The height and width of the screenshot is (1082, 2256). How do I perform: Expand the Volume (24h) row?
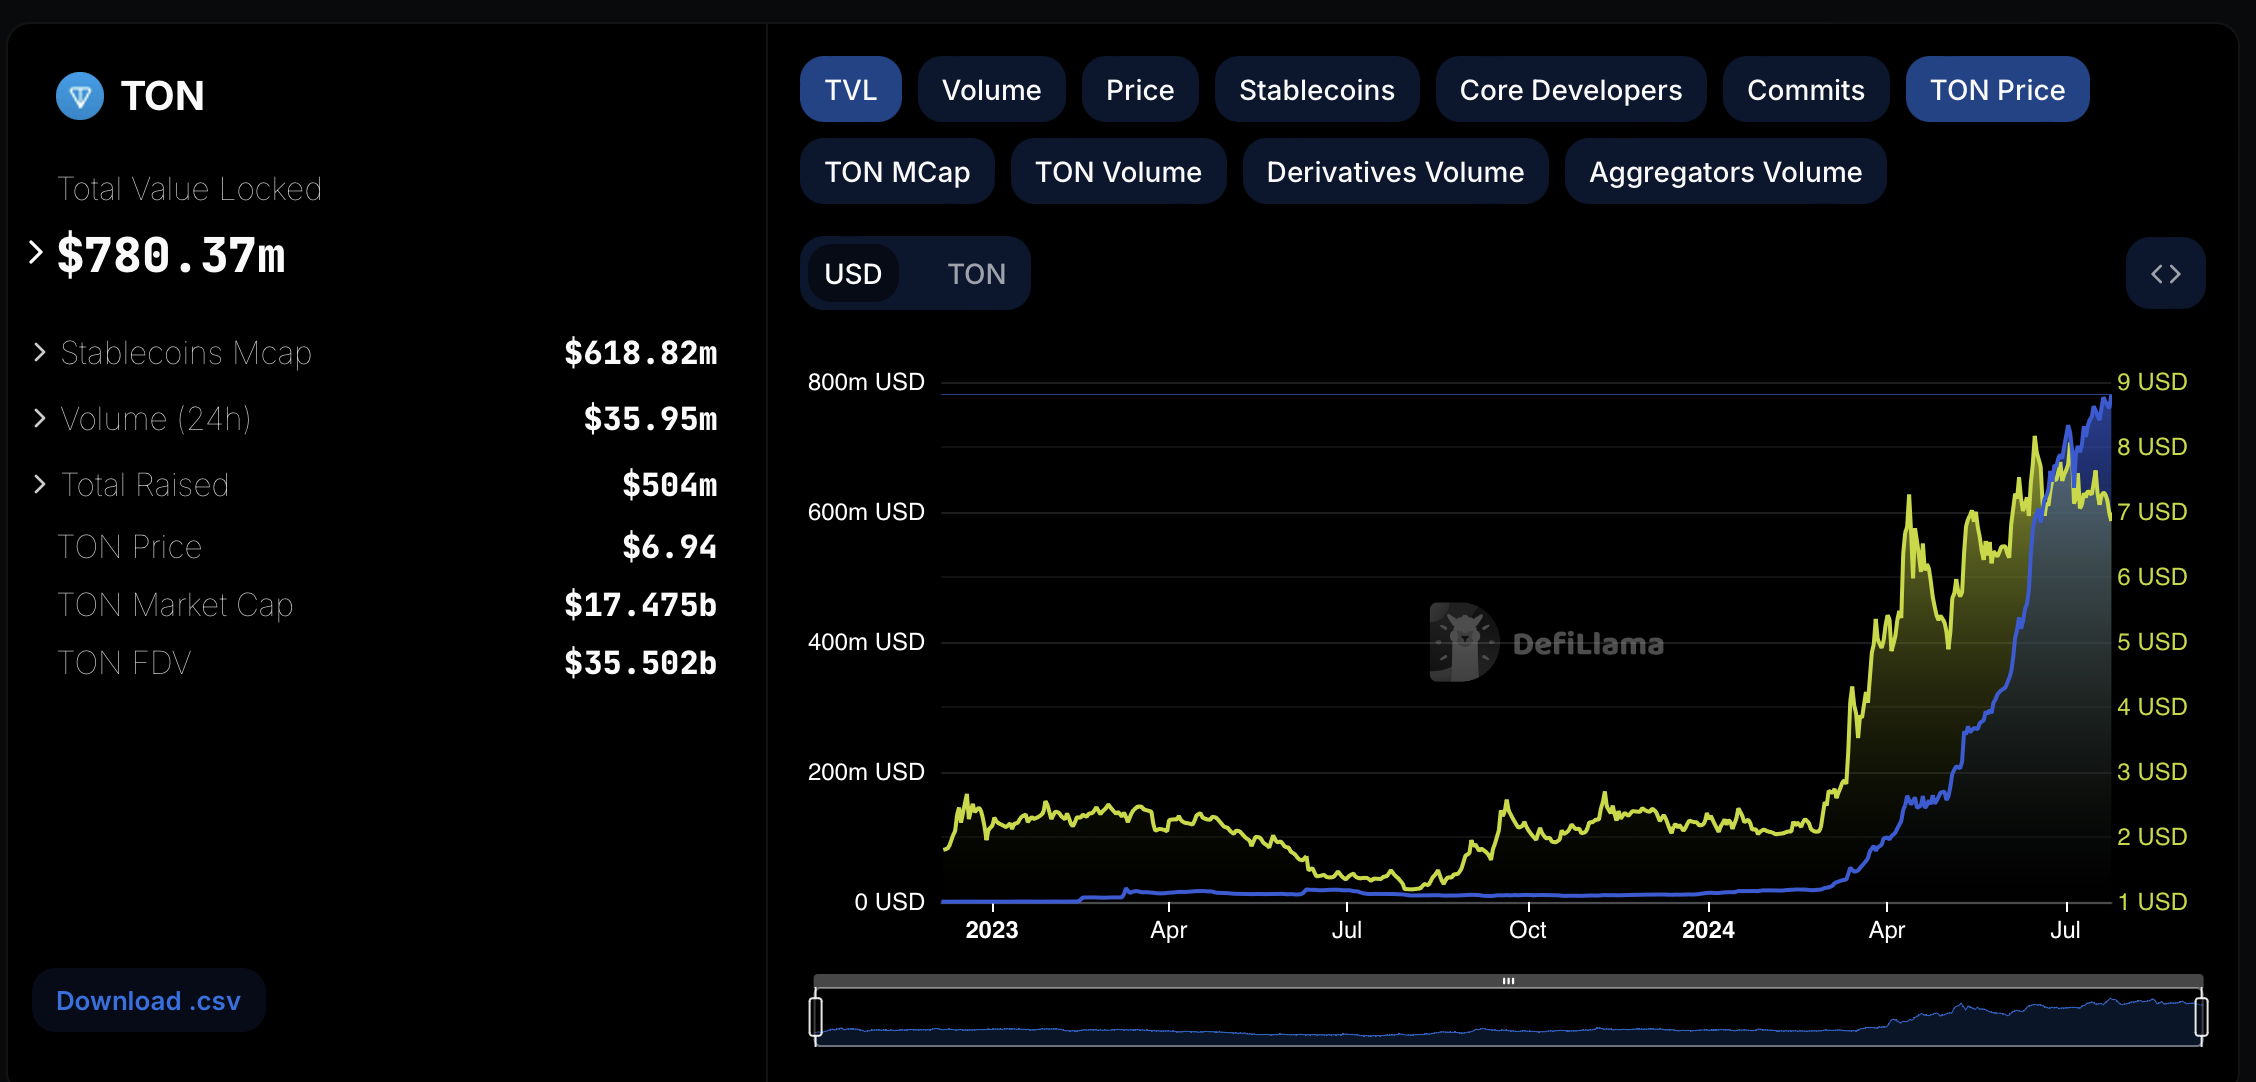(x=39, y=418)
